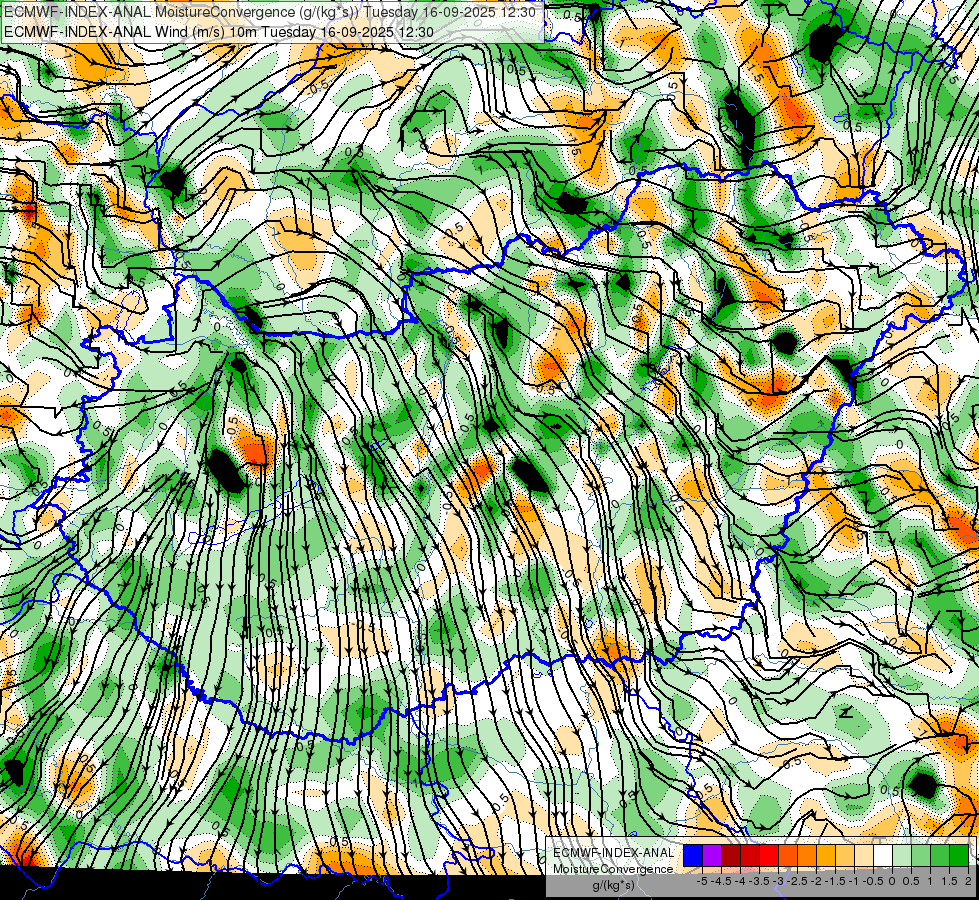Click the -5 tick label in legend

(702, 881)
